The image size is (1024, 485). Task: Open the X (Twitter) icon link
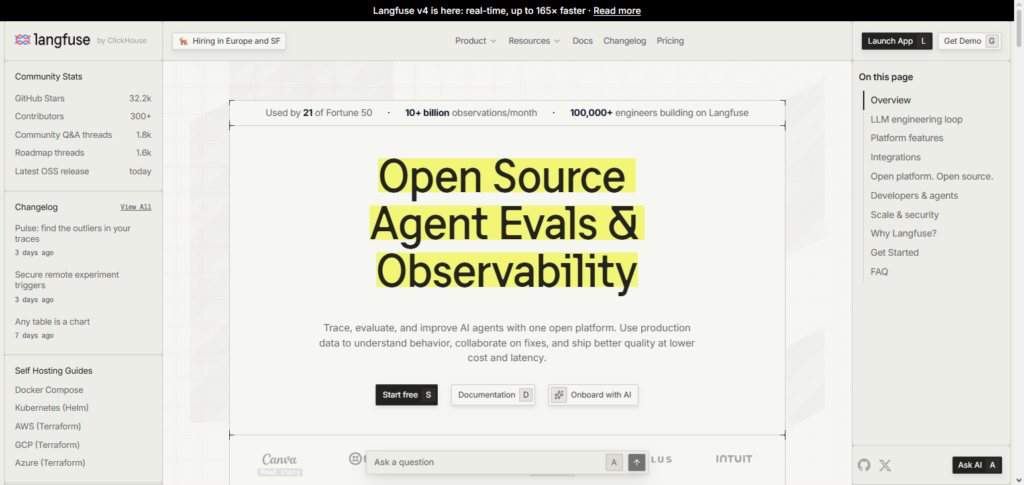(x=885, y=465)
